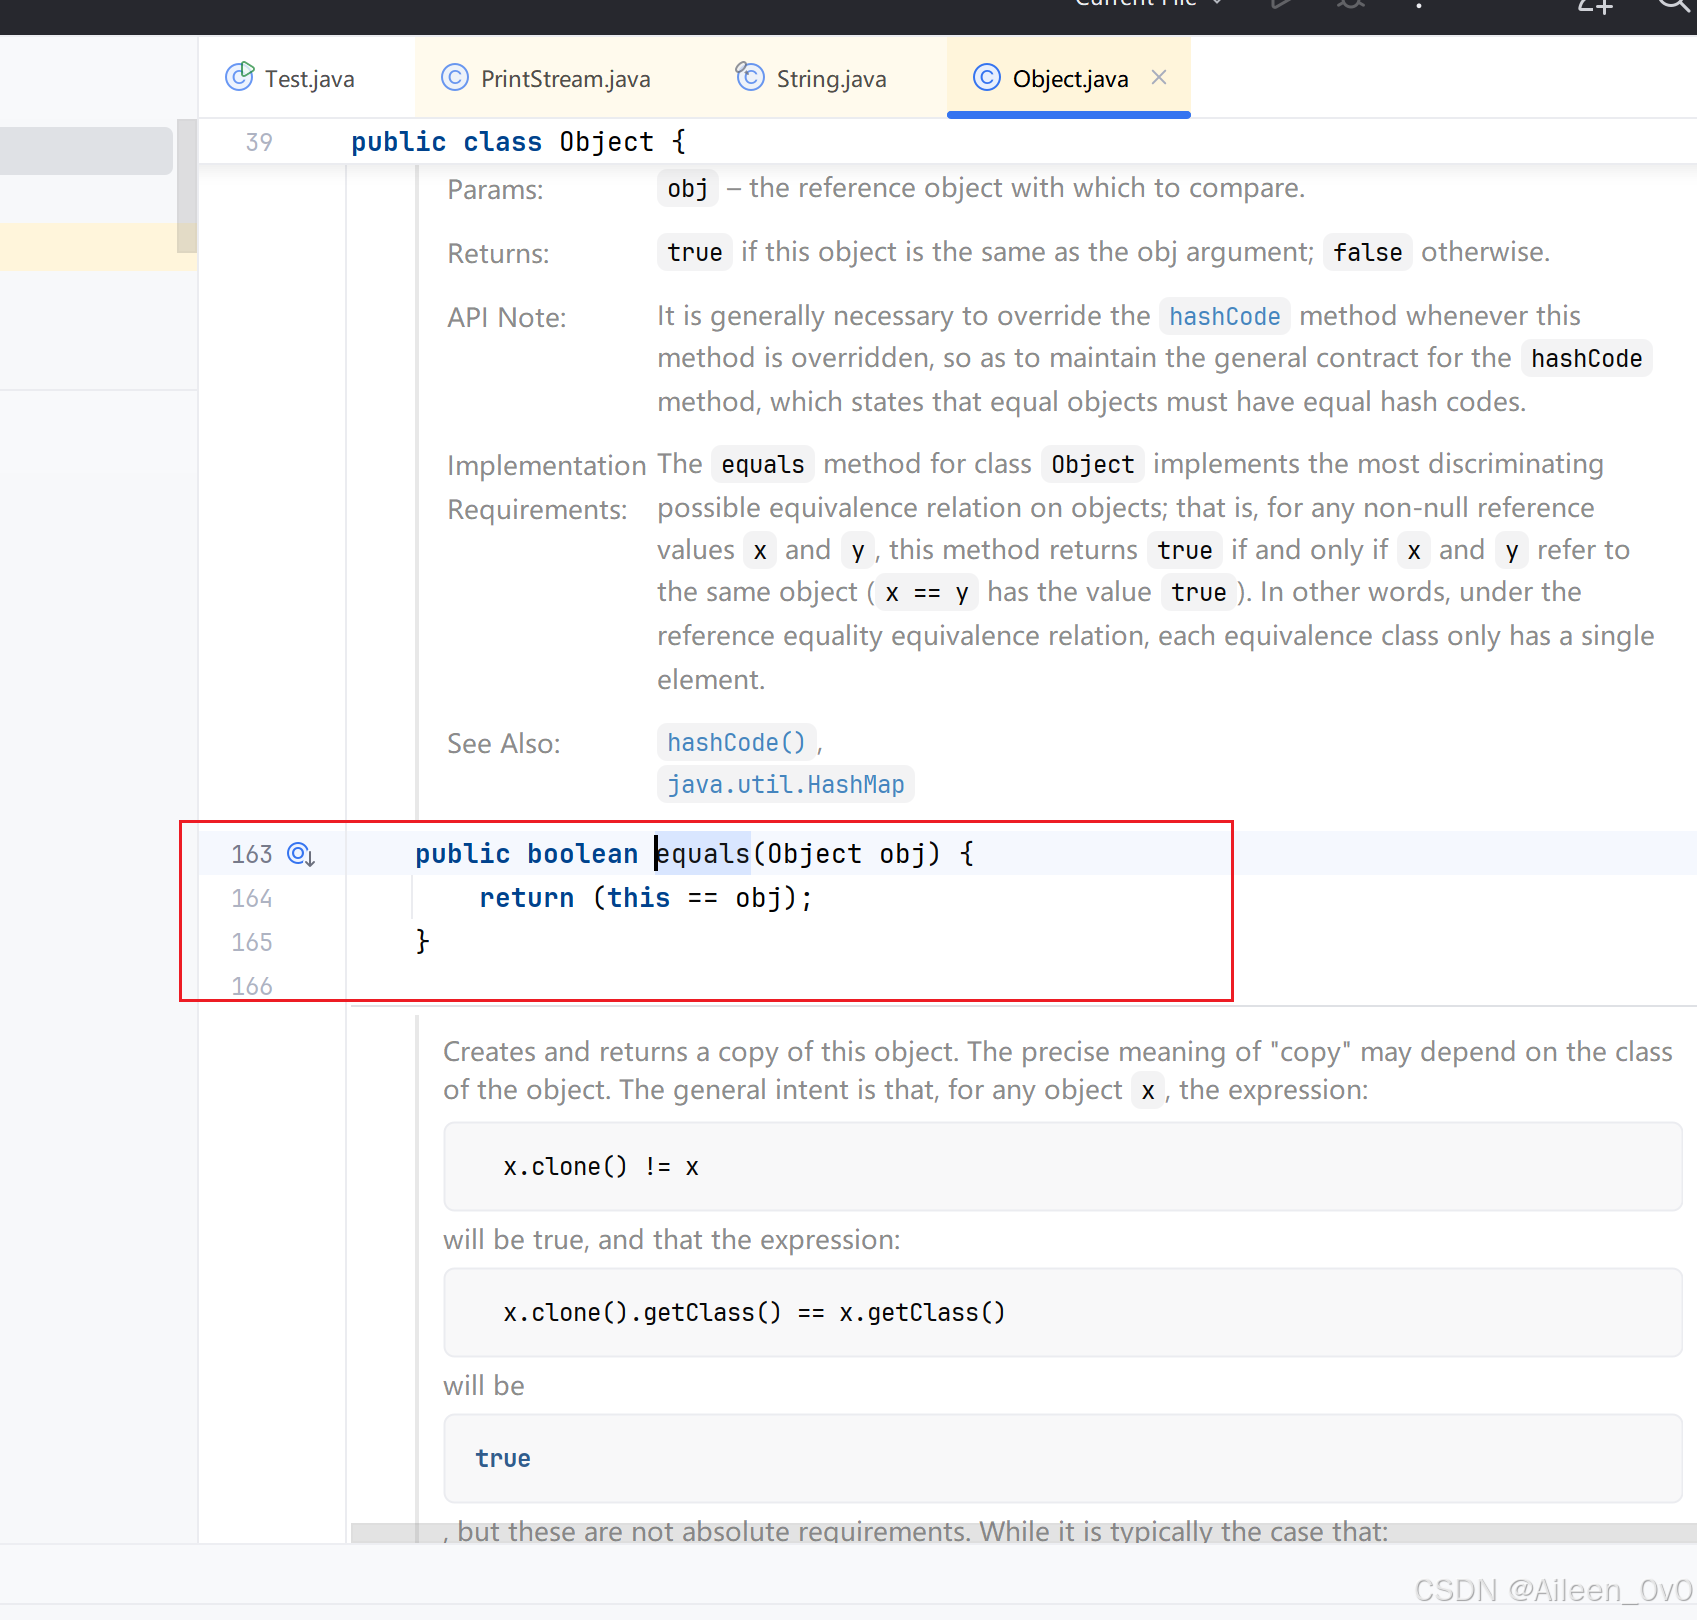Click the 'See Also:' label

(x=504, y=743)
